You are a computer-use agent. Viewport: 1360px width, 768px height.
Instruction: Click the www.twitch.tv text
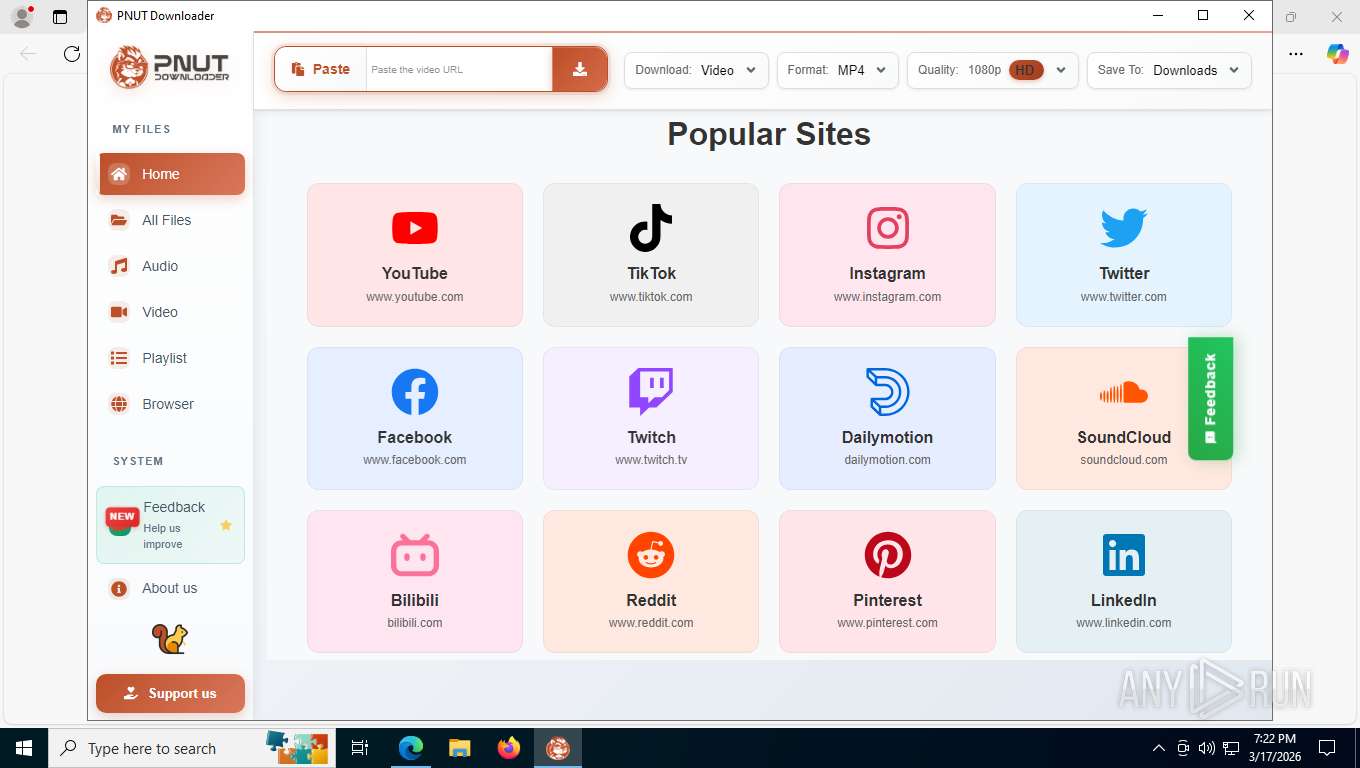651,460
